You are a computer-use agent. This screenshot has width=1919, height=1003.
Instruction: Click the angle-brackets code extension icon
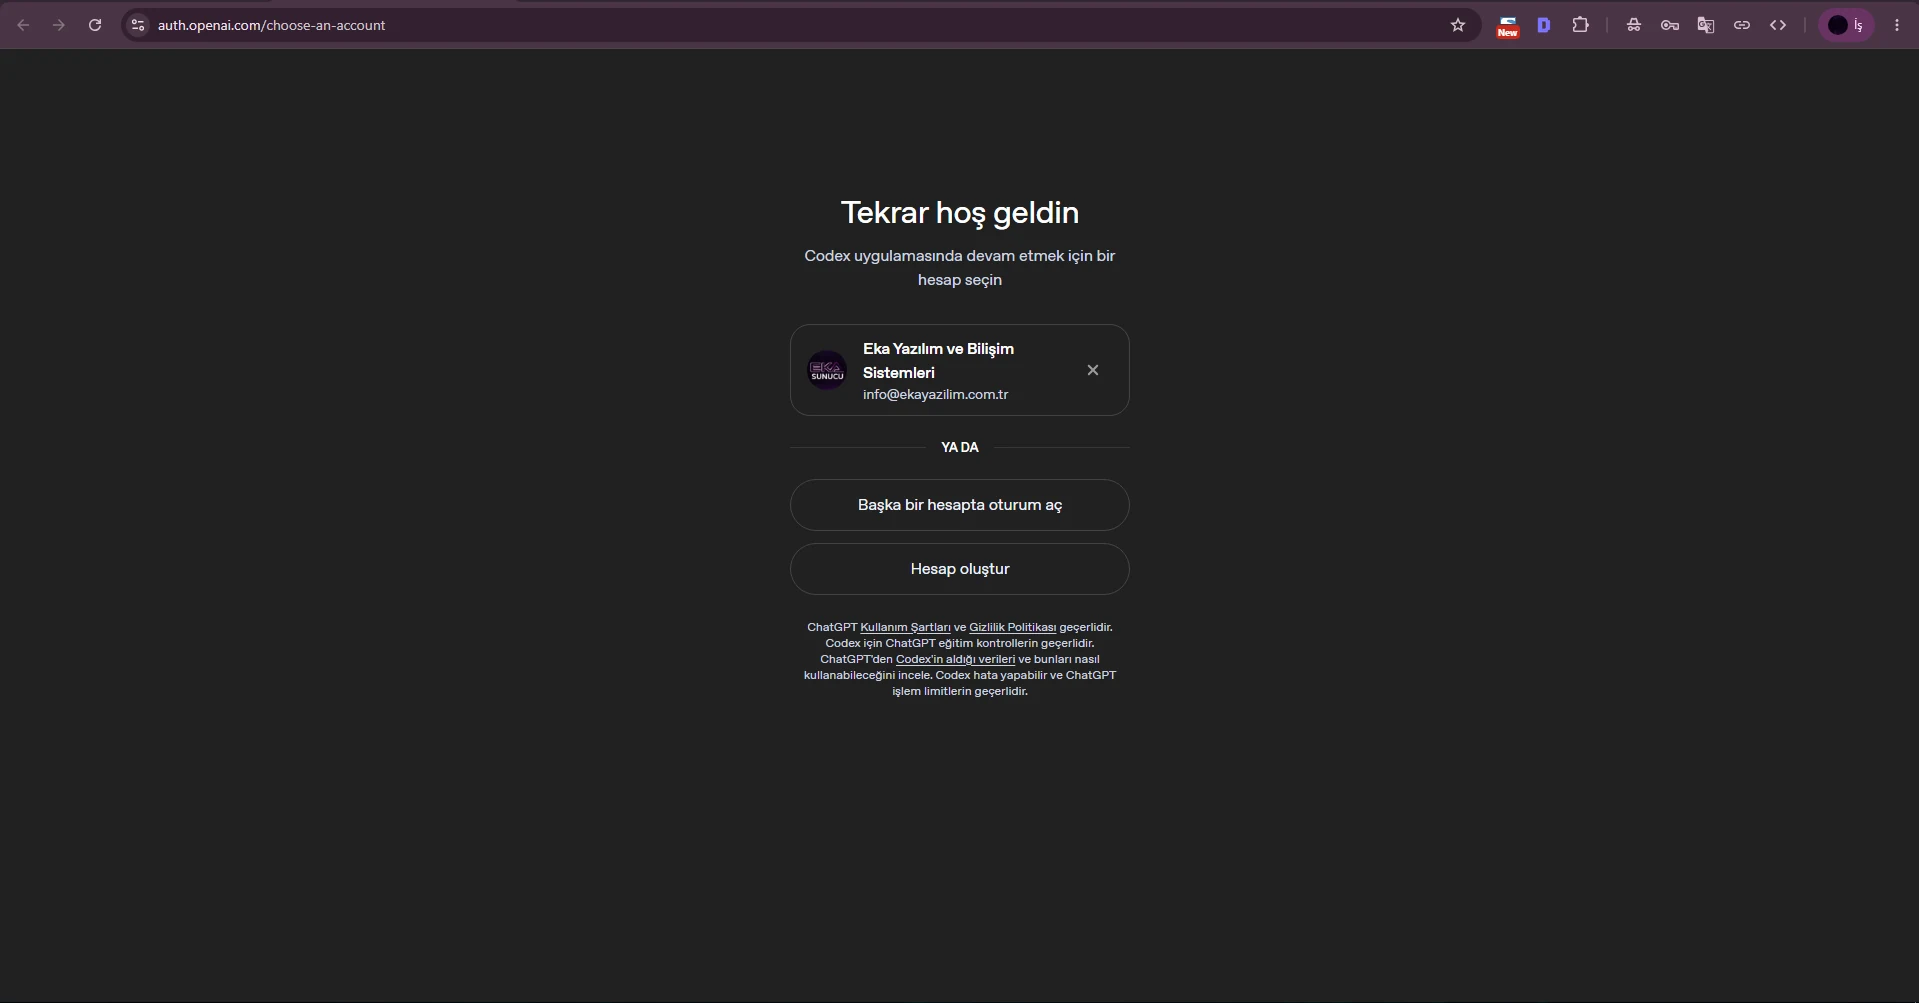[1778, 25]
